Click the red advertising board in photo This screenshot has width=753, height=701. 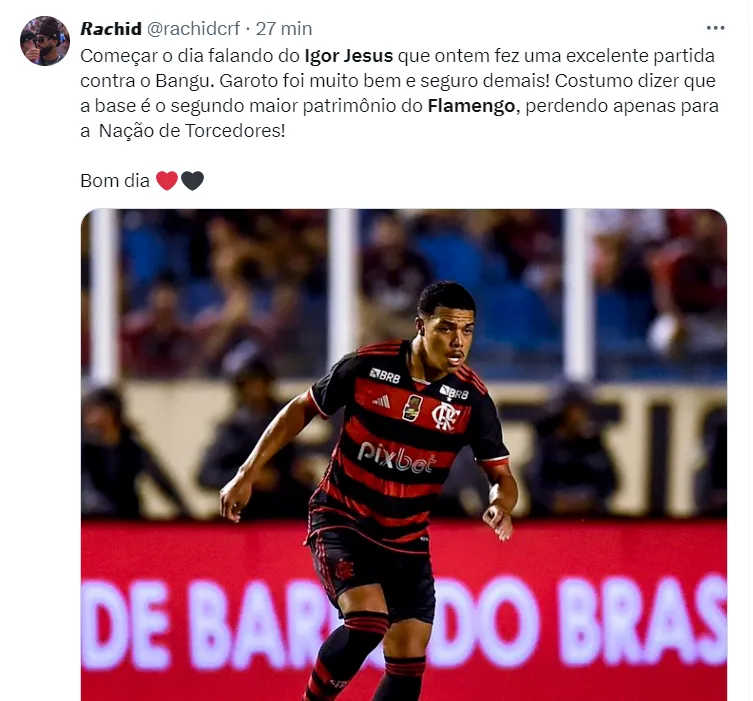[403, 610]
